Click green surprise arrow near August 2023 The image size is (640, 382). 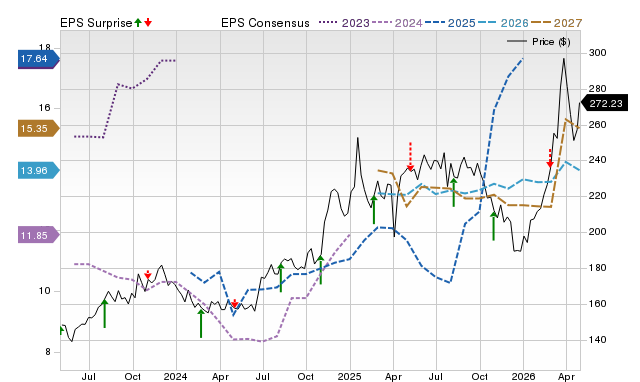pyautogui.click(x=104, y=313)
